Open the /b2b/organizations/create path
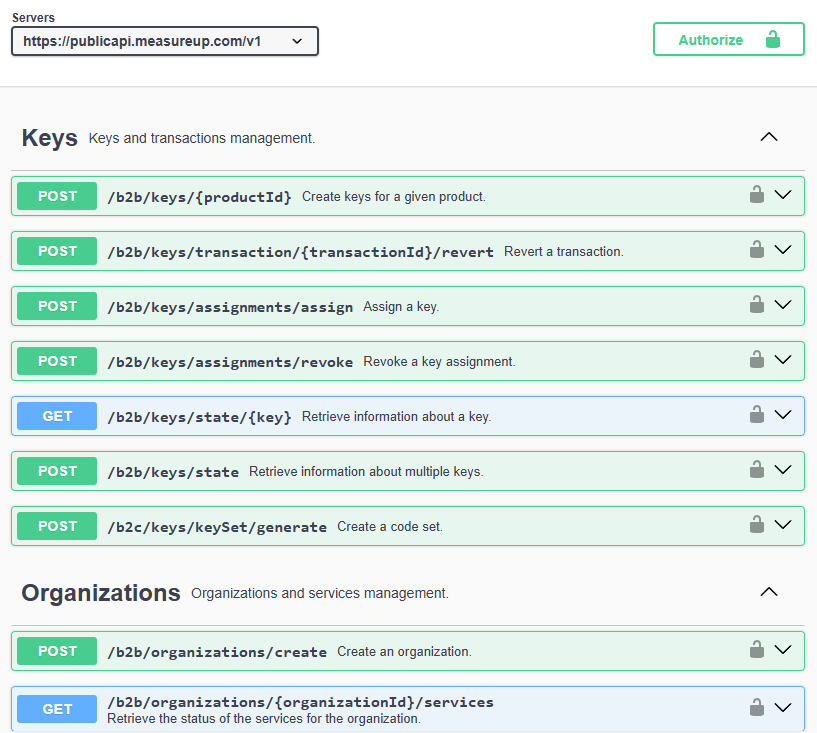 point(217,652)
